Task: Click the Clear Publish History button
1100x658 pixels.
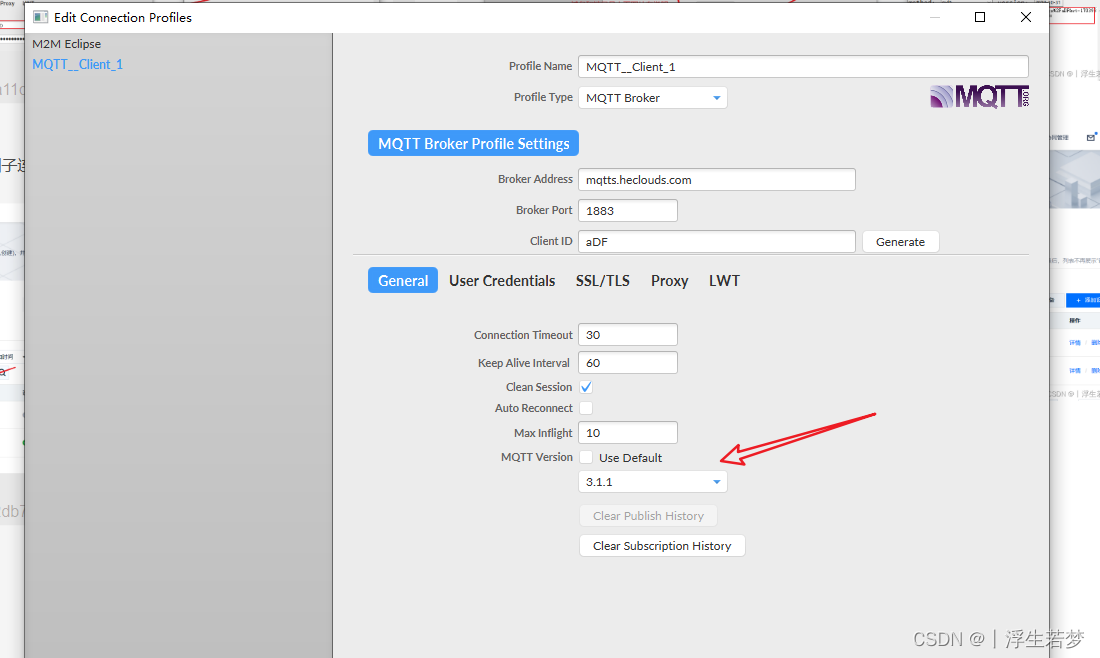Action: pos(648,516)
